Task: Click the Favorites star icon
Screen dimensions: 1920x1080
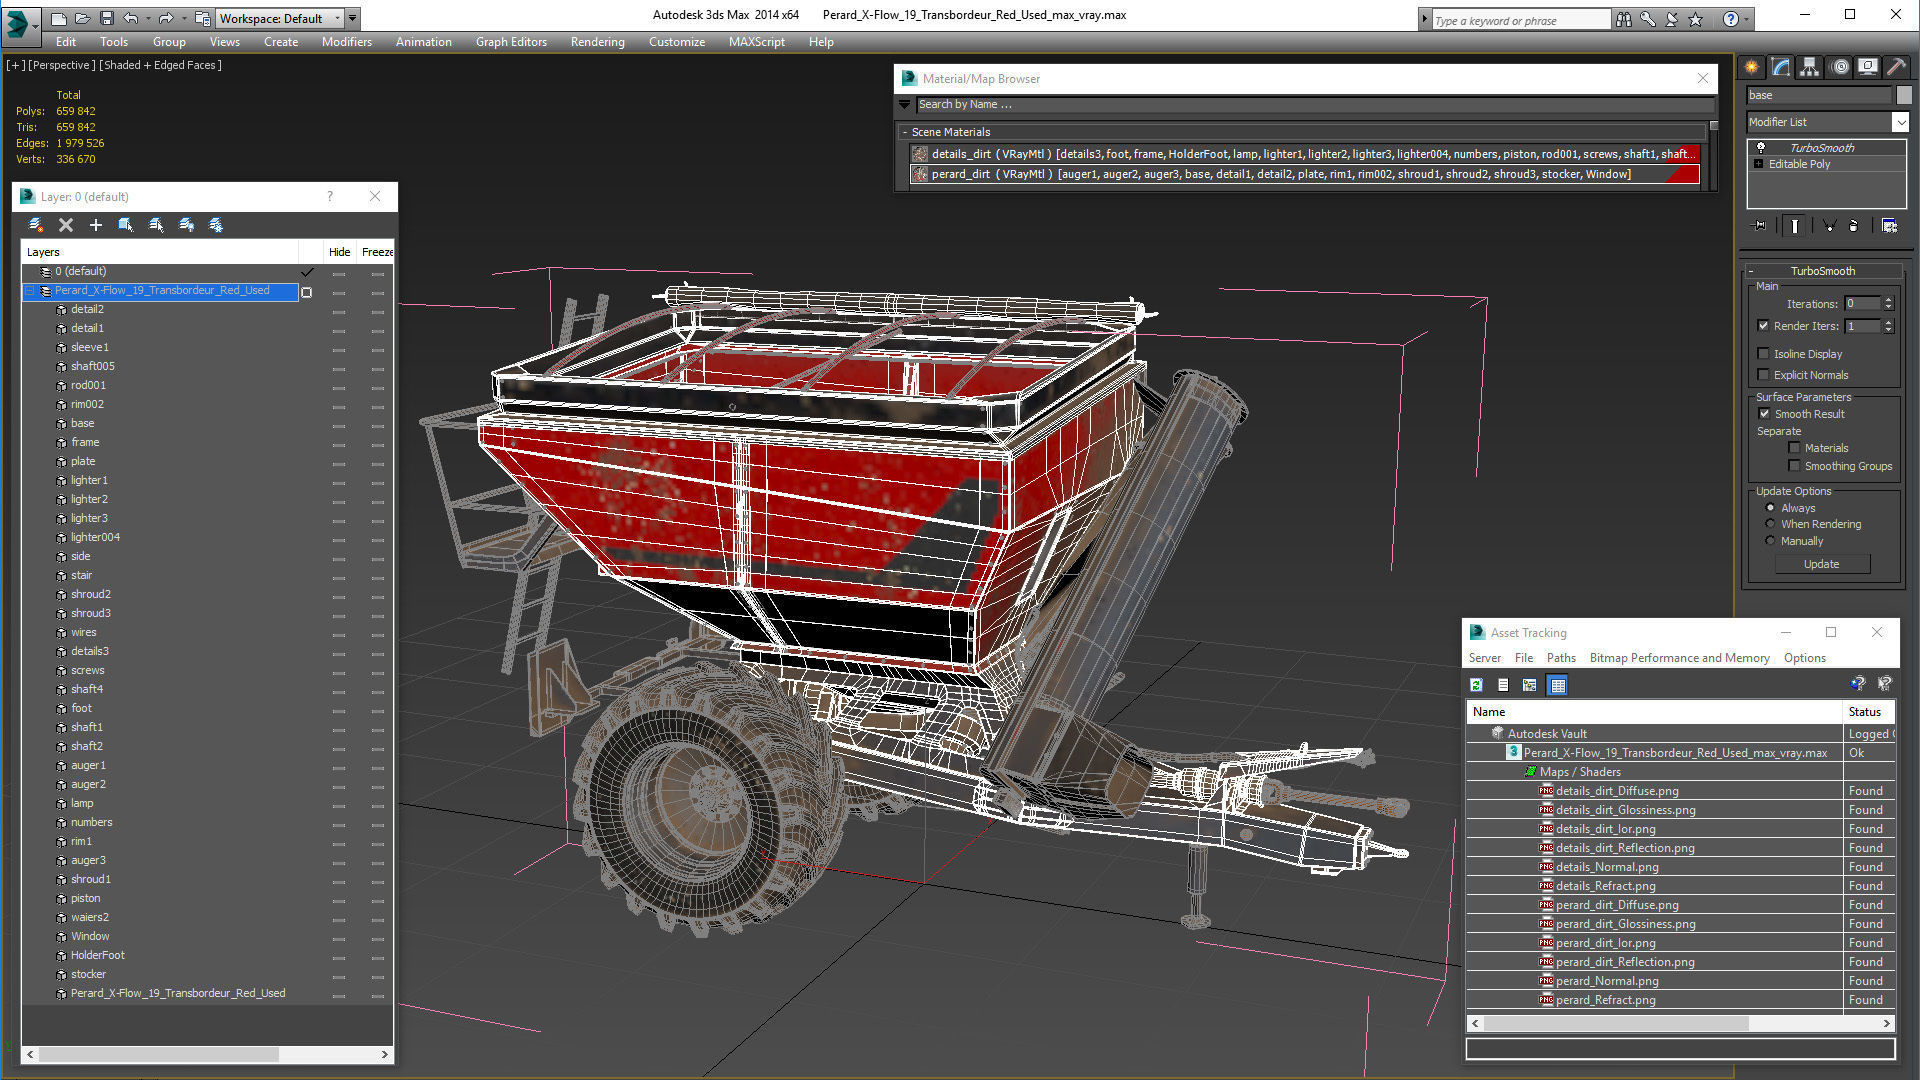Action: [1695, 19]
